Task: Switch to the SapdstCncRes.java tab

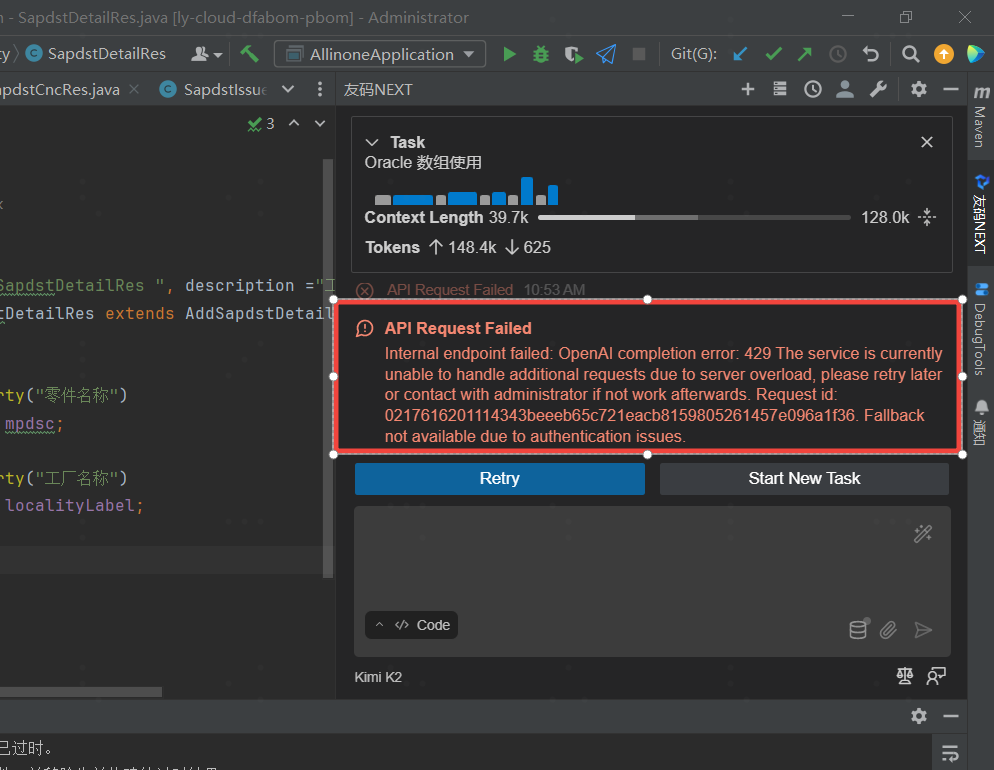Action: (x=58, y=89)
